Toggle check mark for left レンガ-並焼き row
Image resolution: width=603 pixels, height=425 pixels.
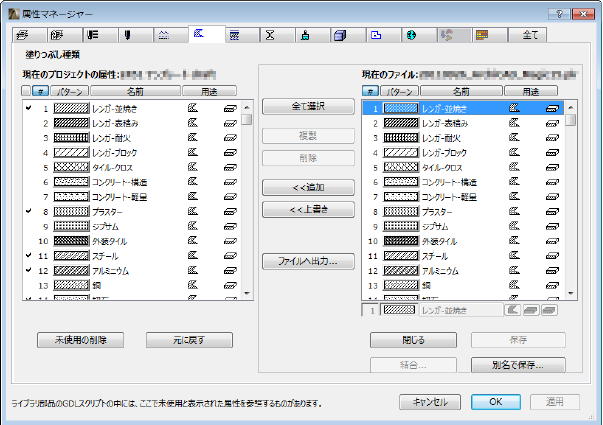pyautogui.click(x=28, y=108)
